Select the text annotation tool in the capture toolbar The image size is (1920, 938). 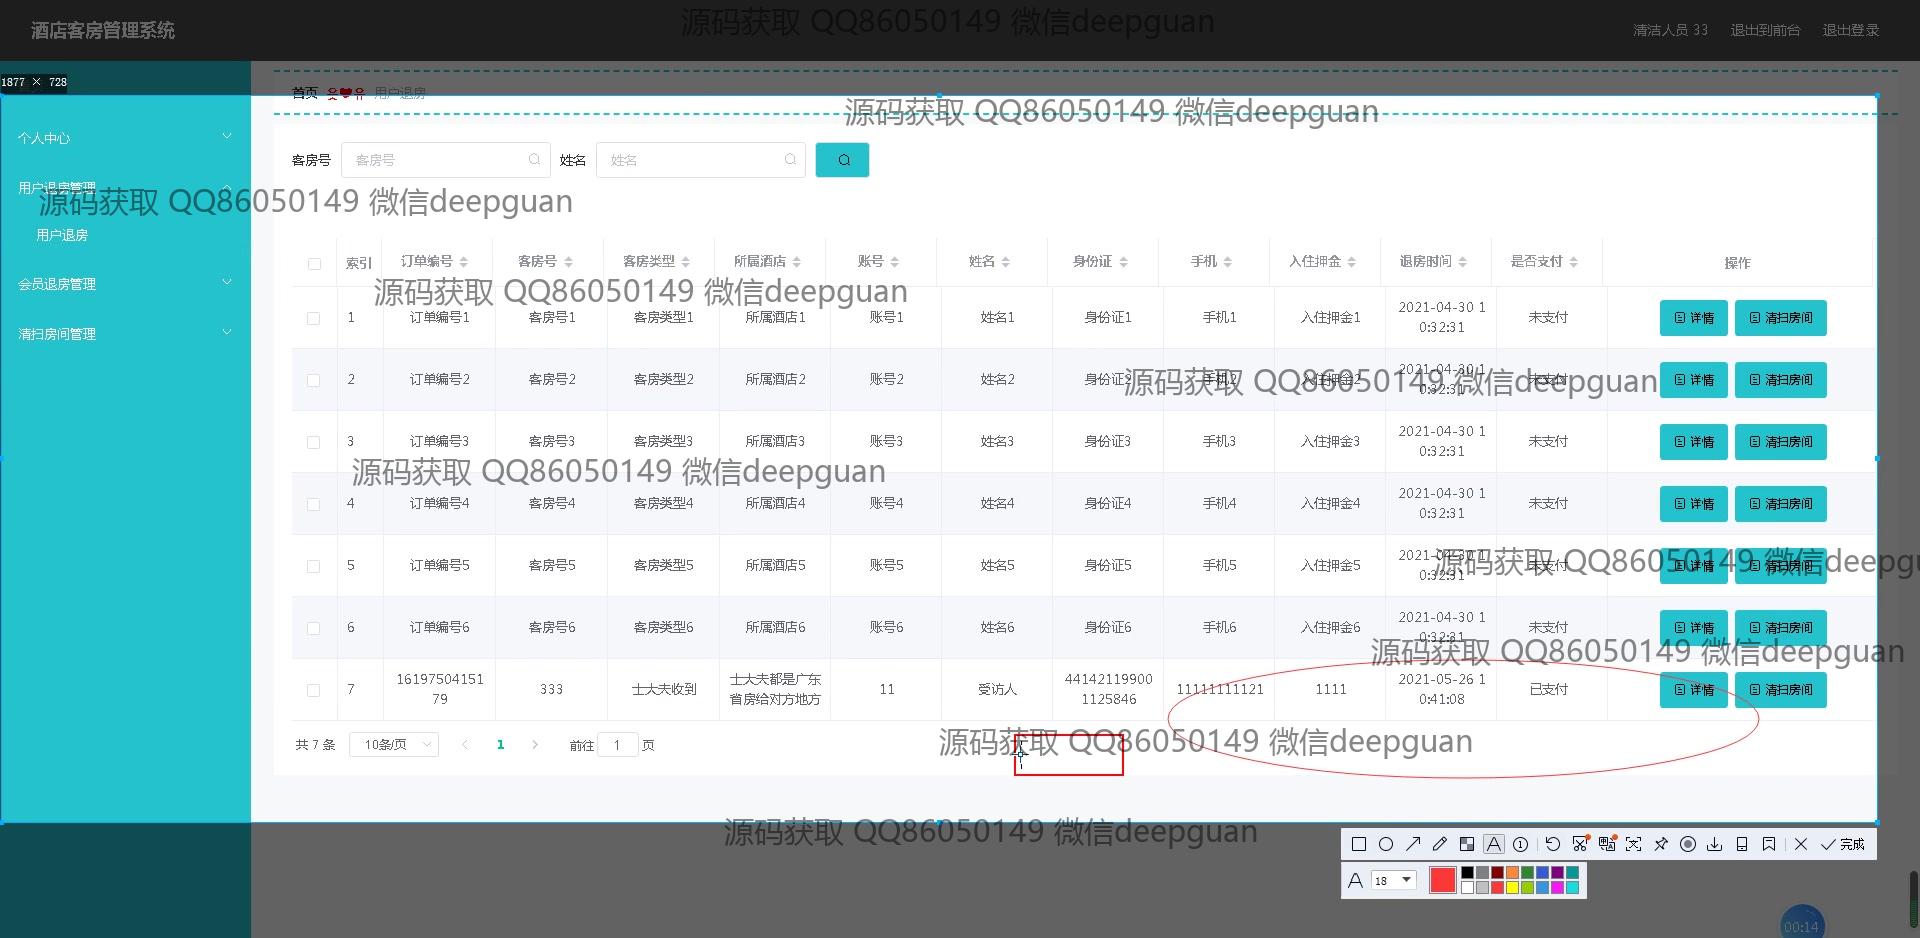tap(1494, 844)
